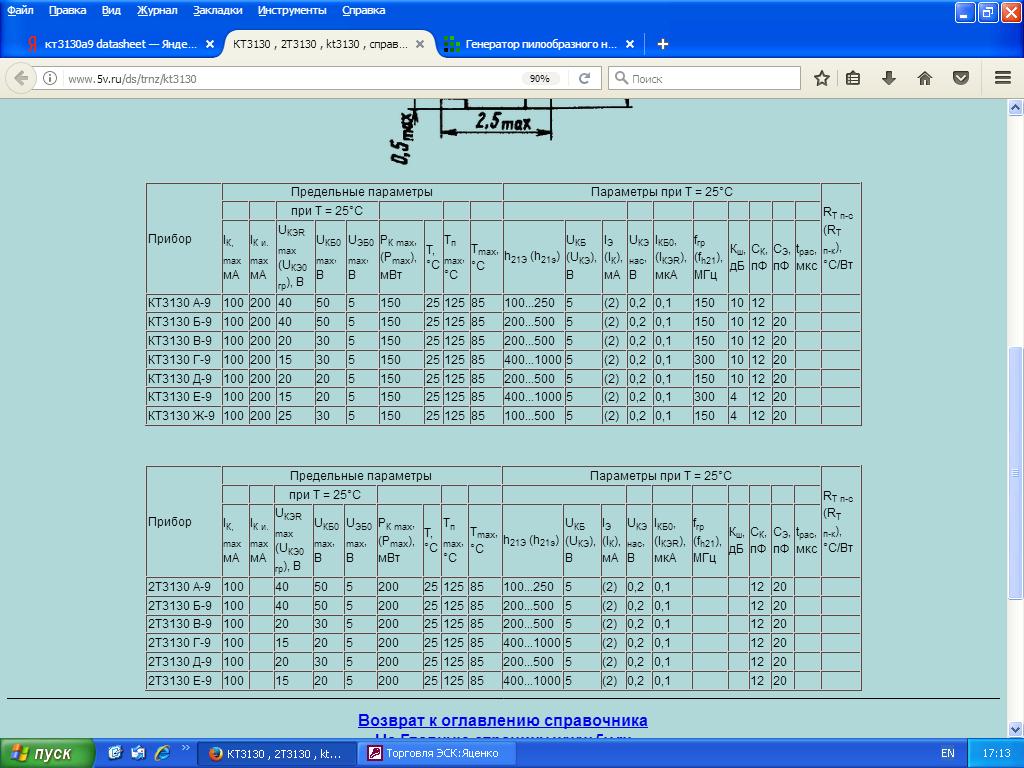Expand the quick launch chevron
1024x768 pixels.
185,748
